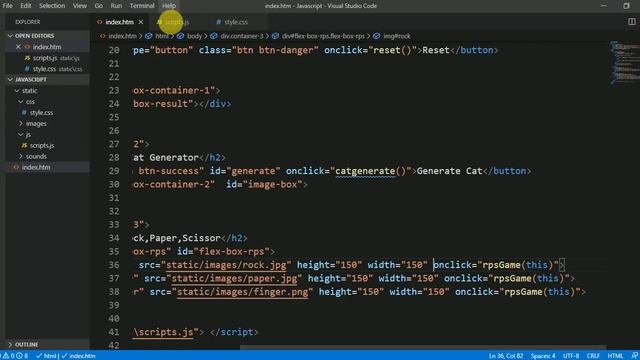This screenshot has height=360, width=640.
Task: Open the Run menu
Action: [x=116, y=6]
